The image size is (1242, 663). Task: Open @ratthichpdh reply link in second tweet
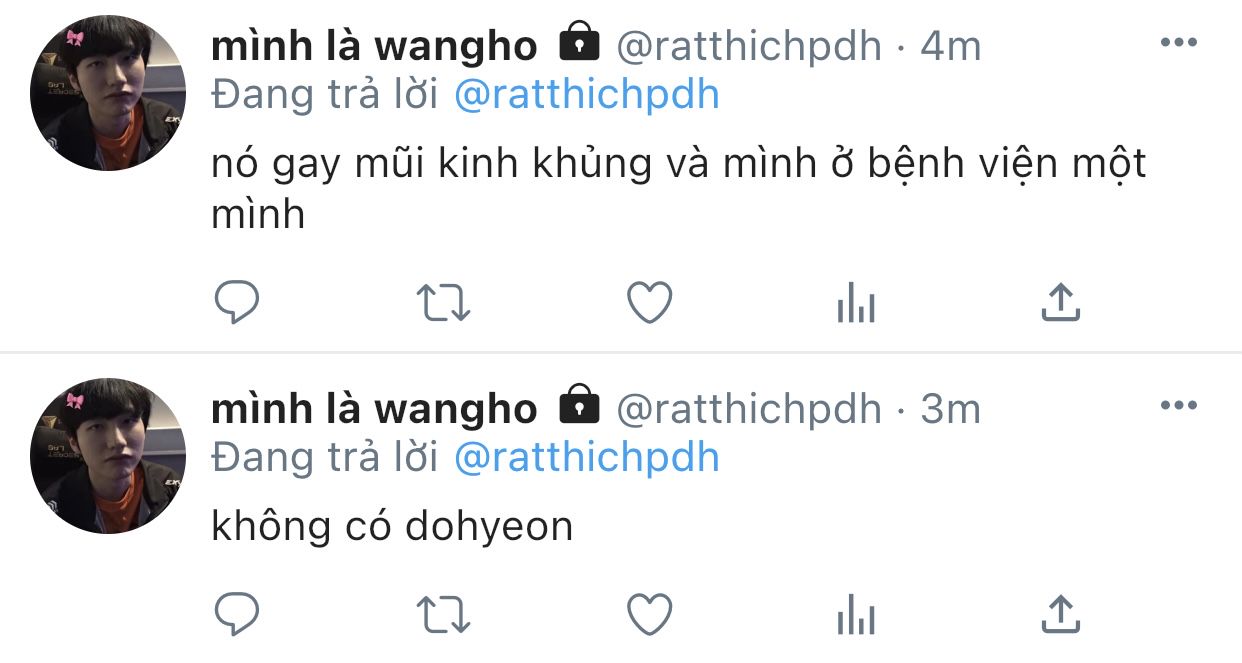click(587, 457)
